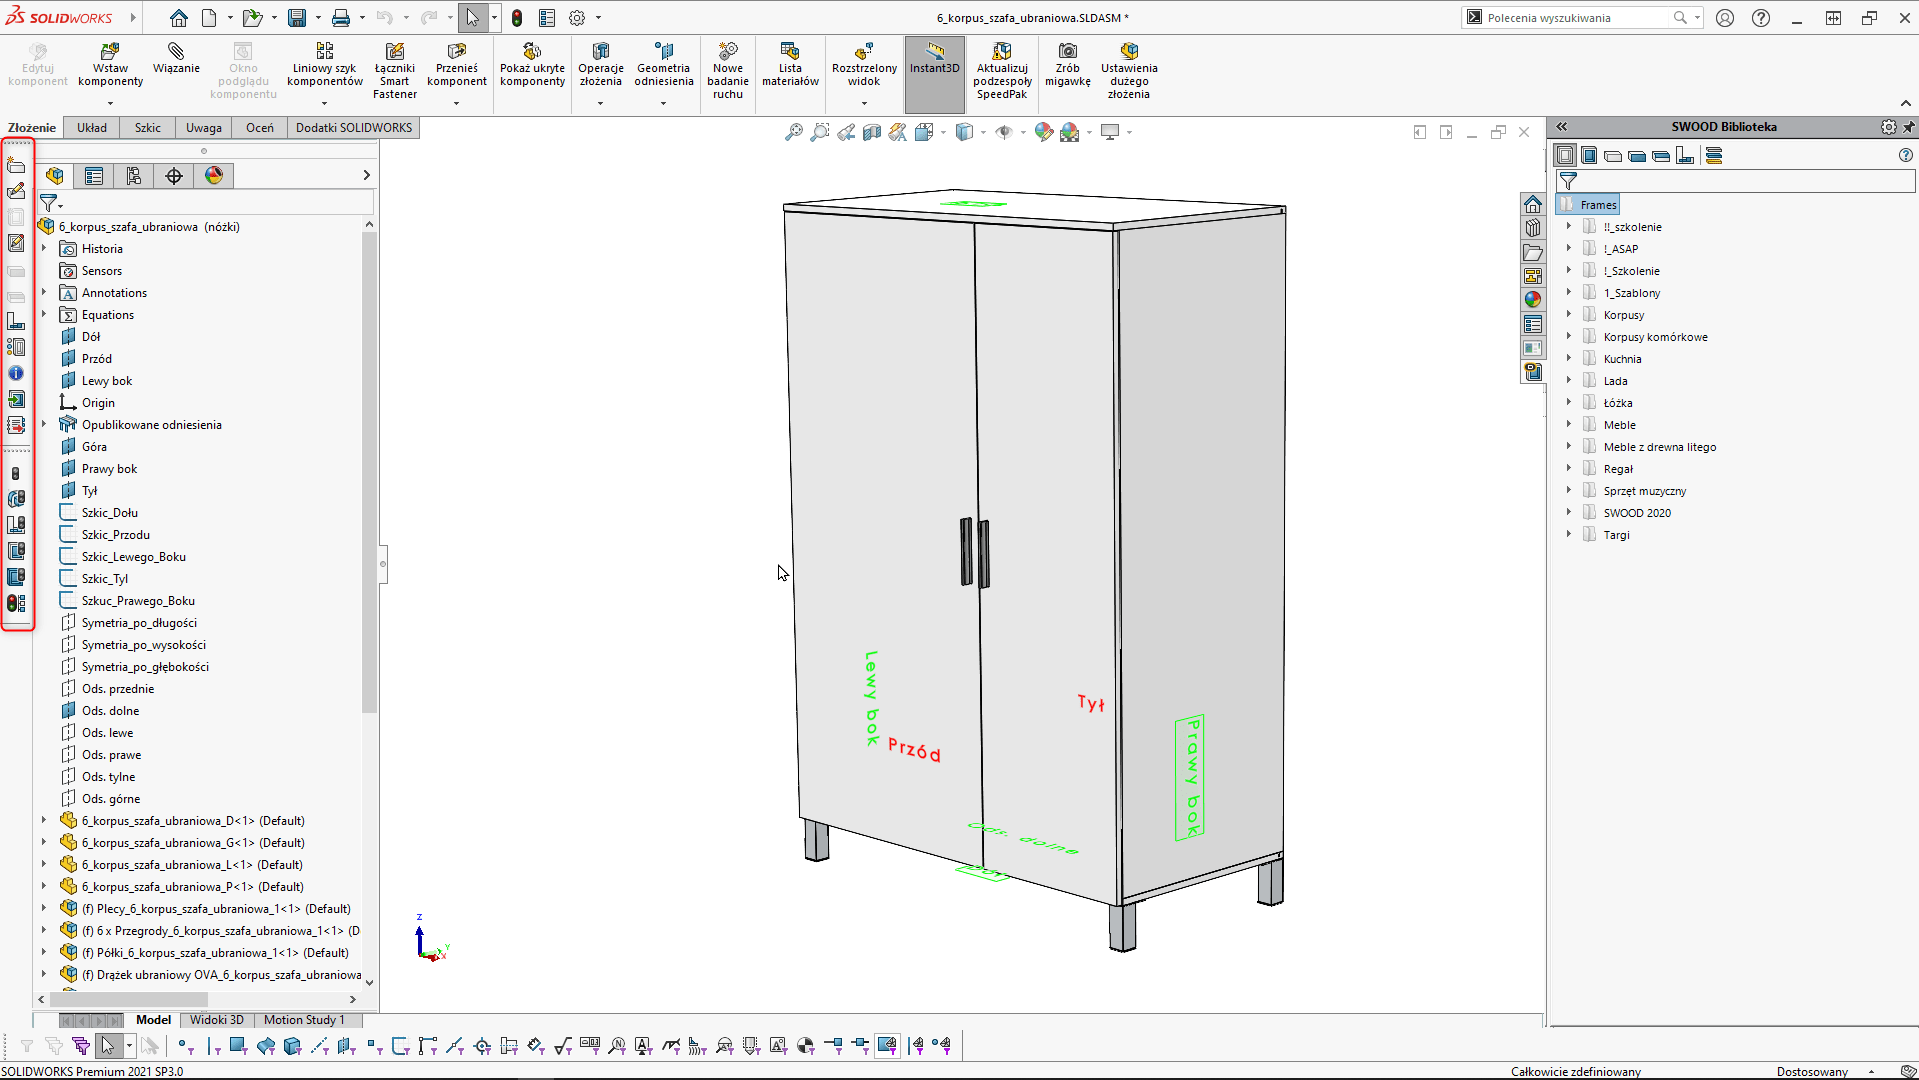Expand the Korpusy library folder
Viewport: 1919px width, 1080px height.
1569,315
